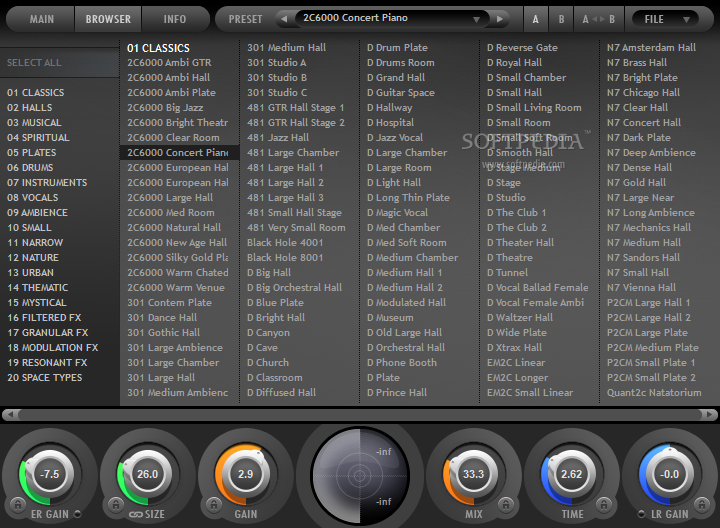Select the 09 AMBIENCE category

point(38,213)
